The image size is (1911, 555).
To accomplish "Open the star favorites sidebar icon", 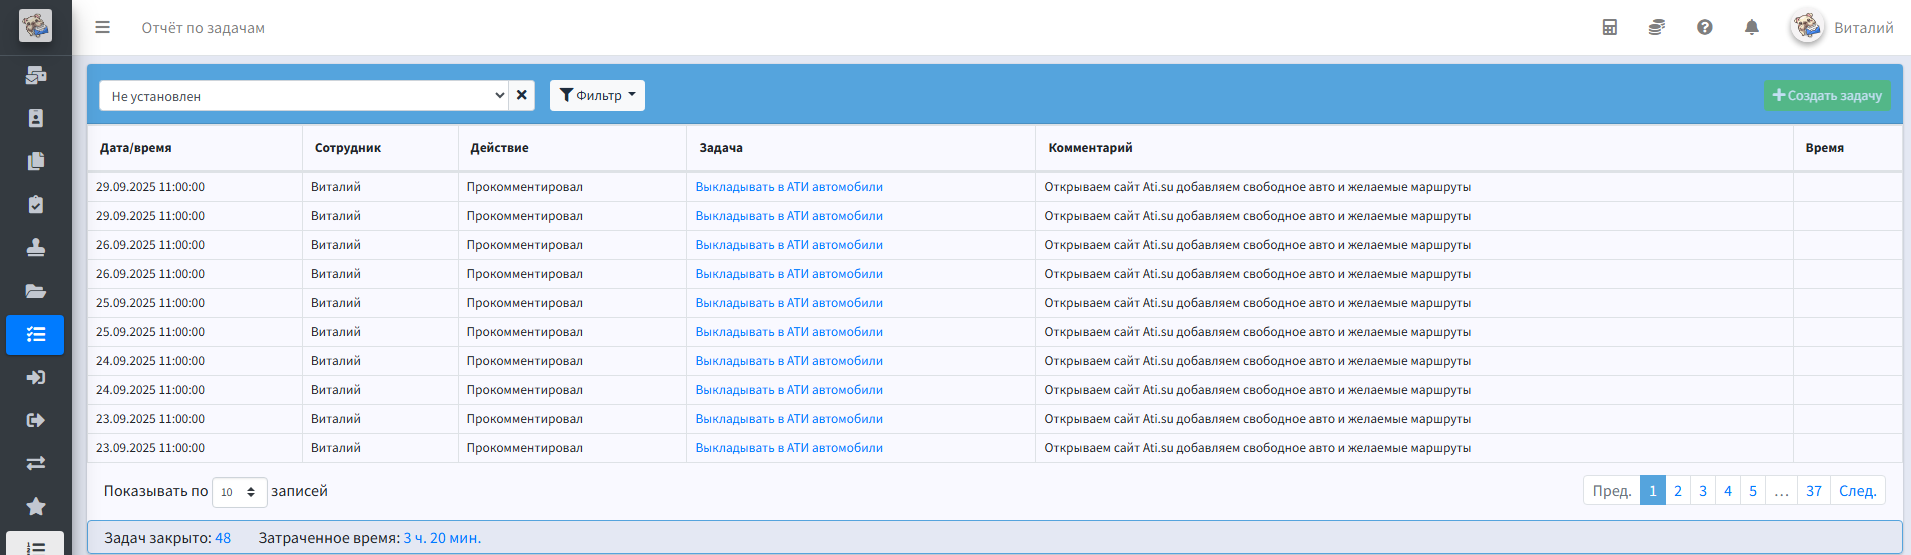I will [x=35, y=506].
